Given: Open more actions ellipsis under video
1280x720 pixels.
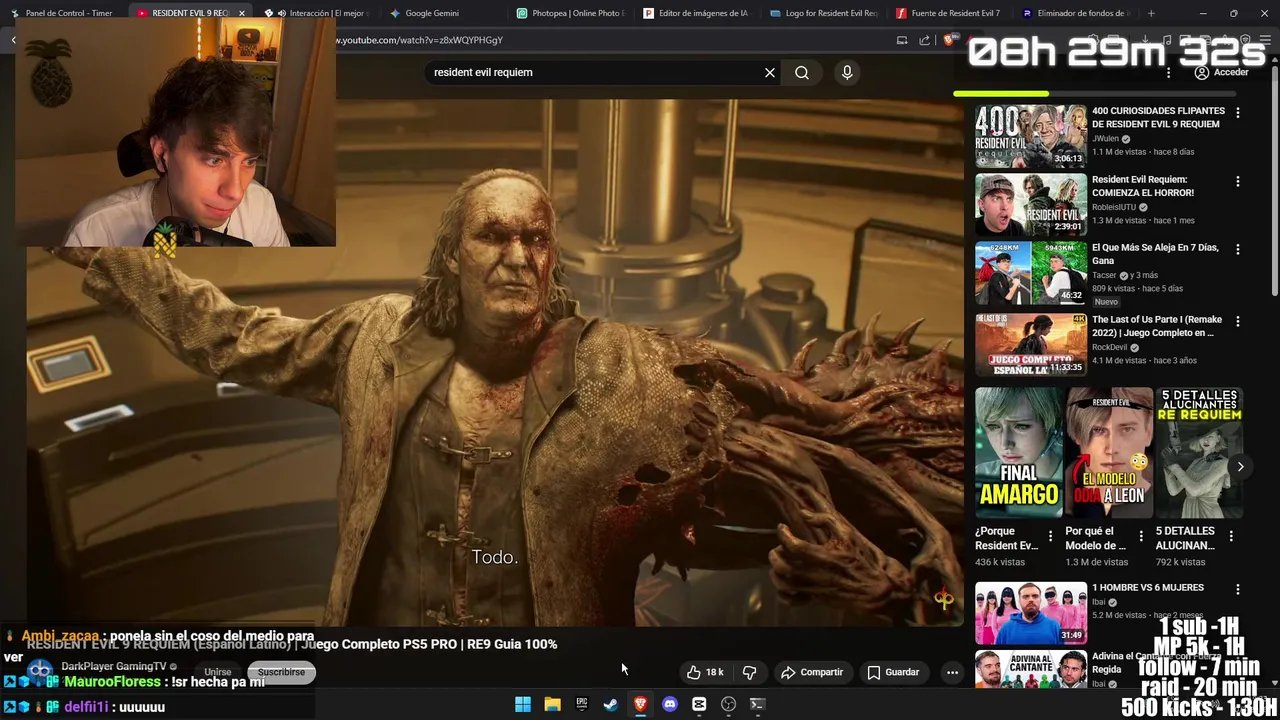Looking at the screenshot, I should coord(952,672).
